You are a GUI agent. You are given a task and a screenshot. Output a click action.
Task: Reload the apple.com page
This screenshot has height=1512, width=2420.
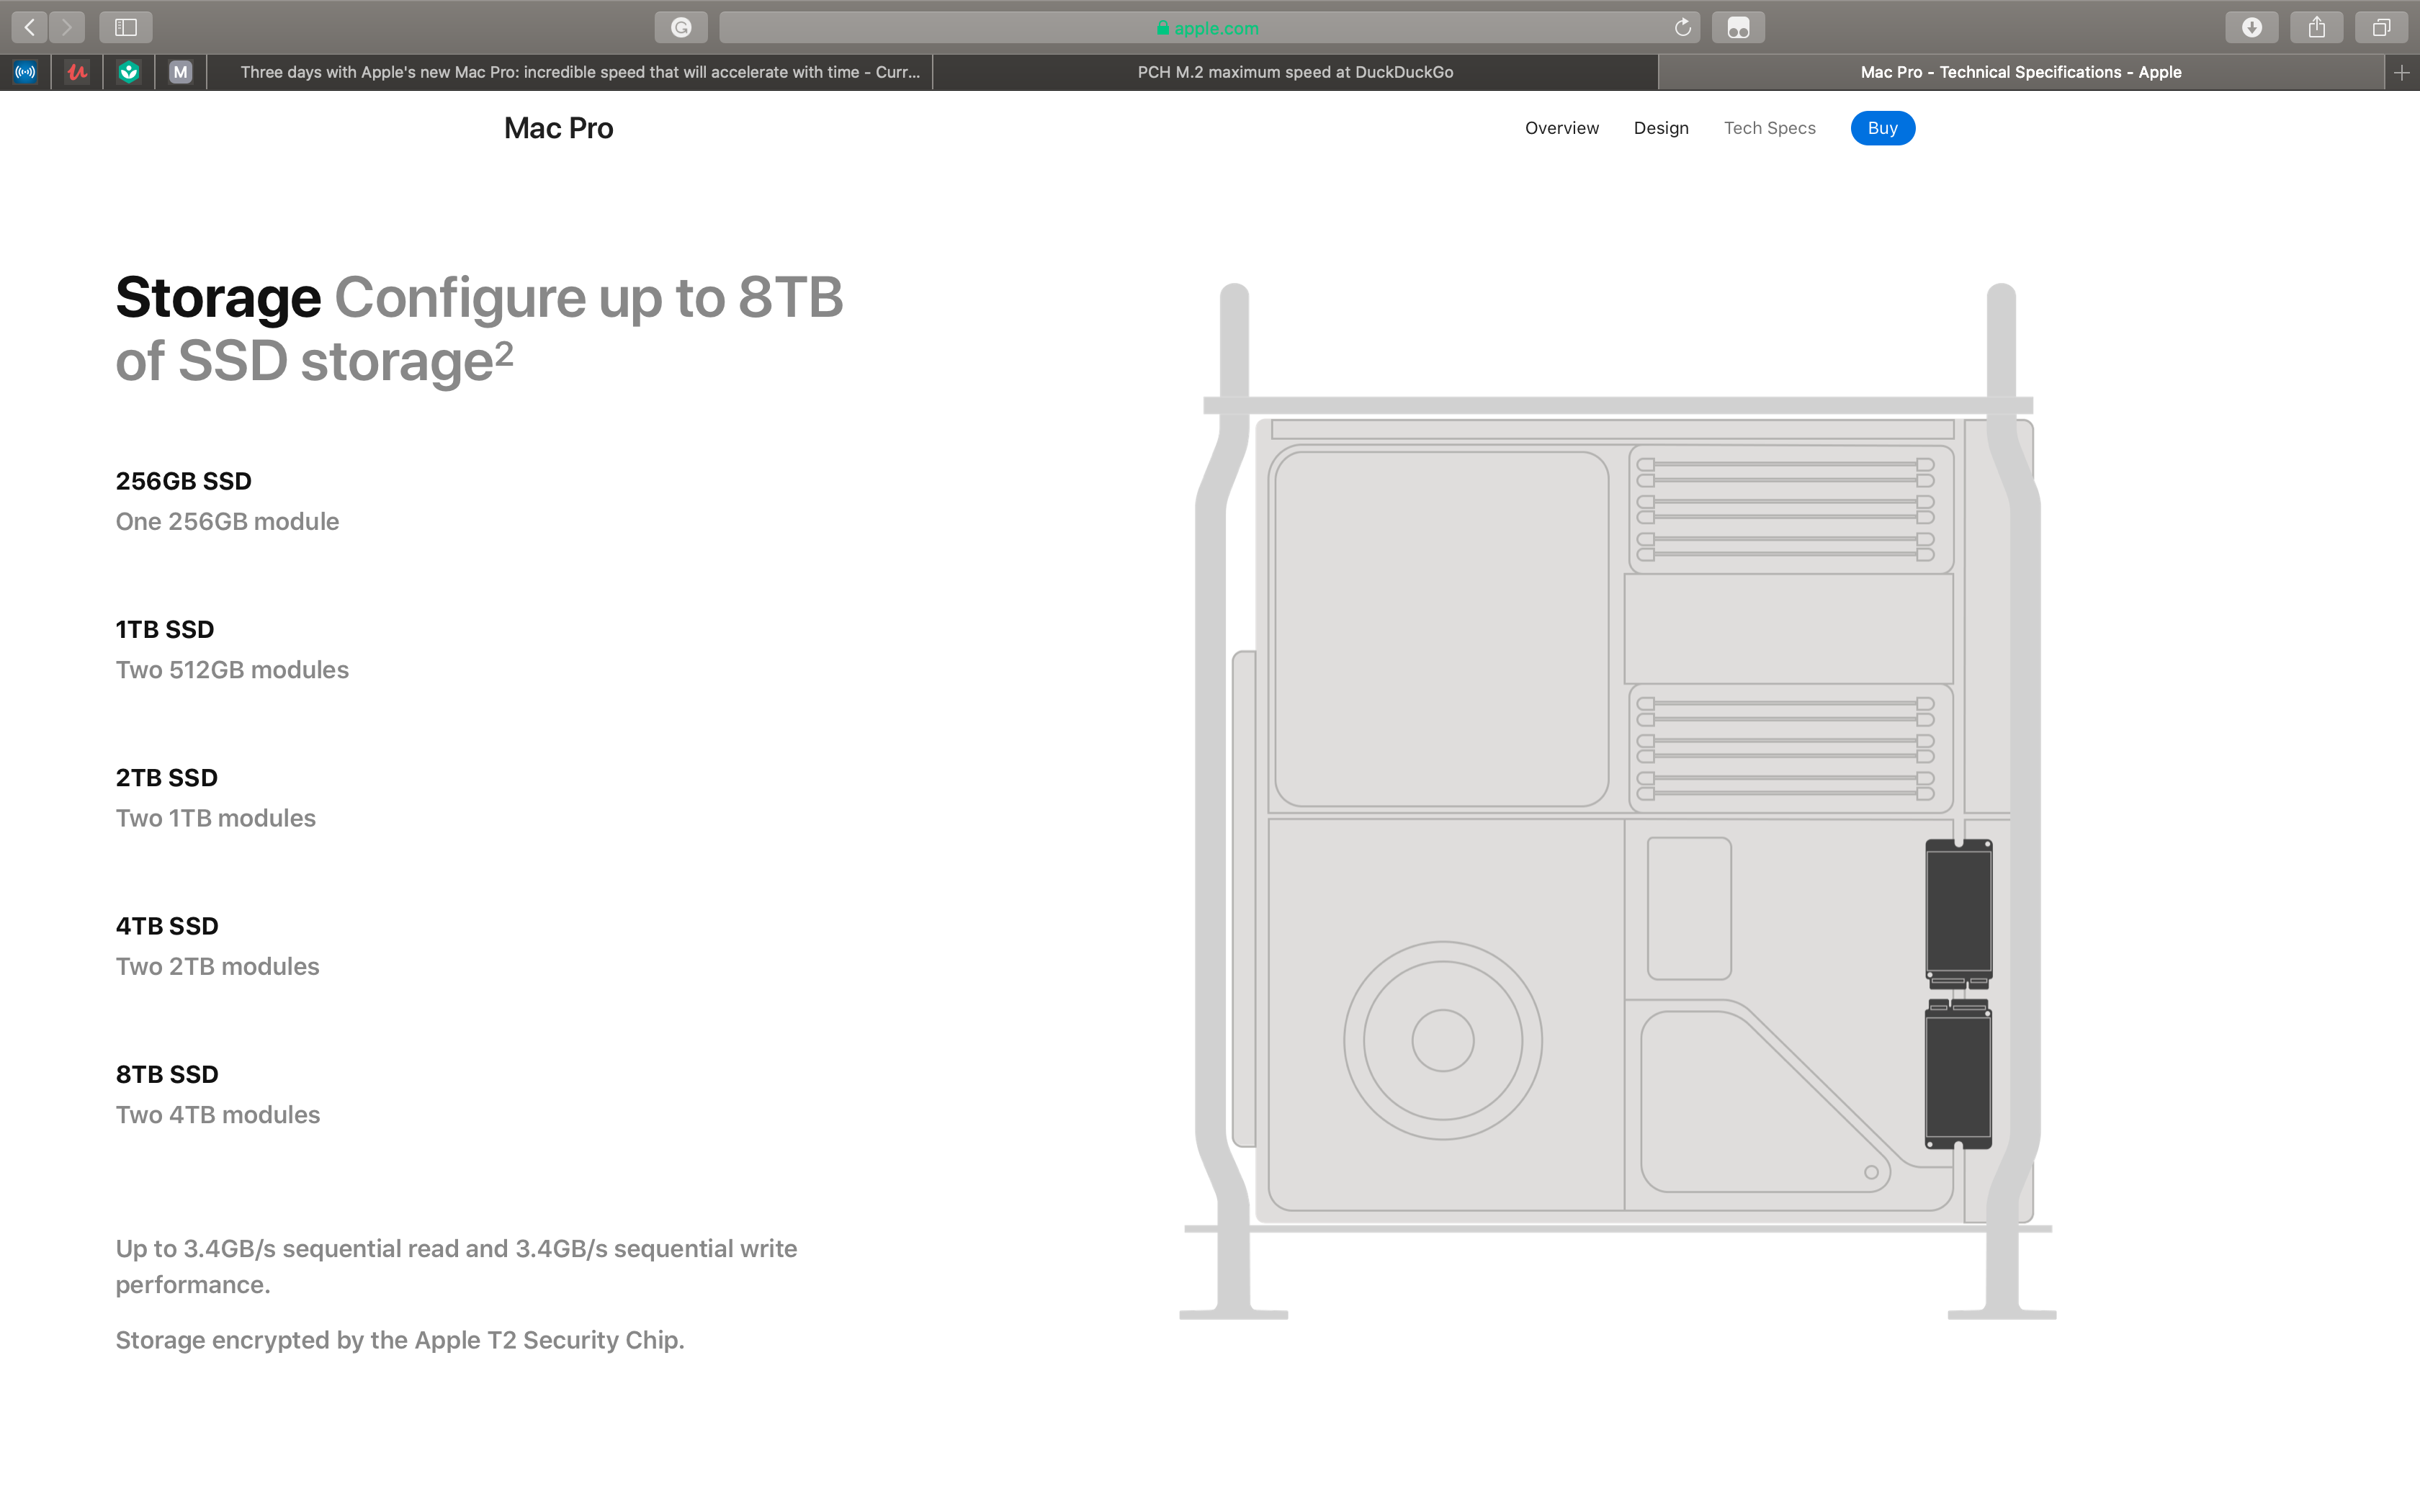[1683, 27]
